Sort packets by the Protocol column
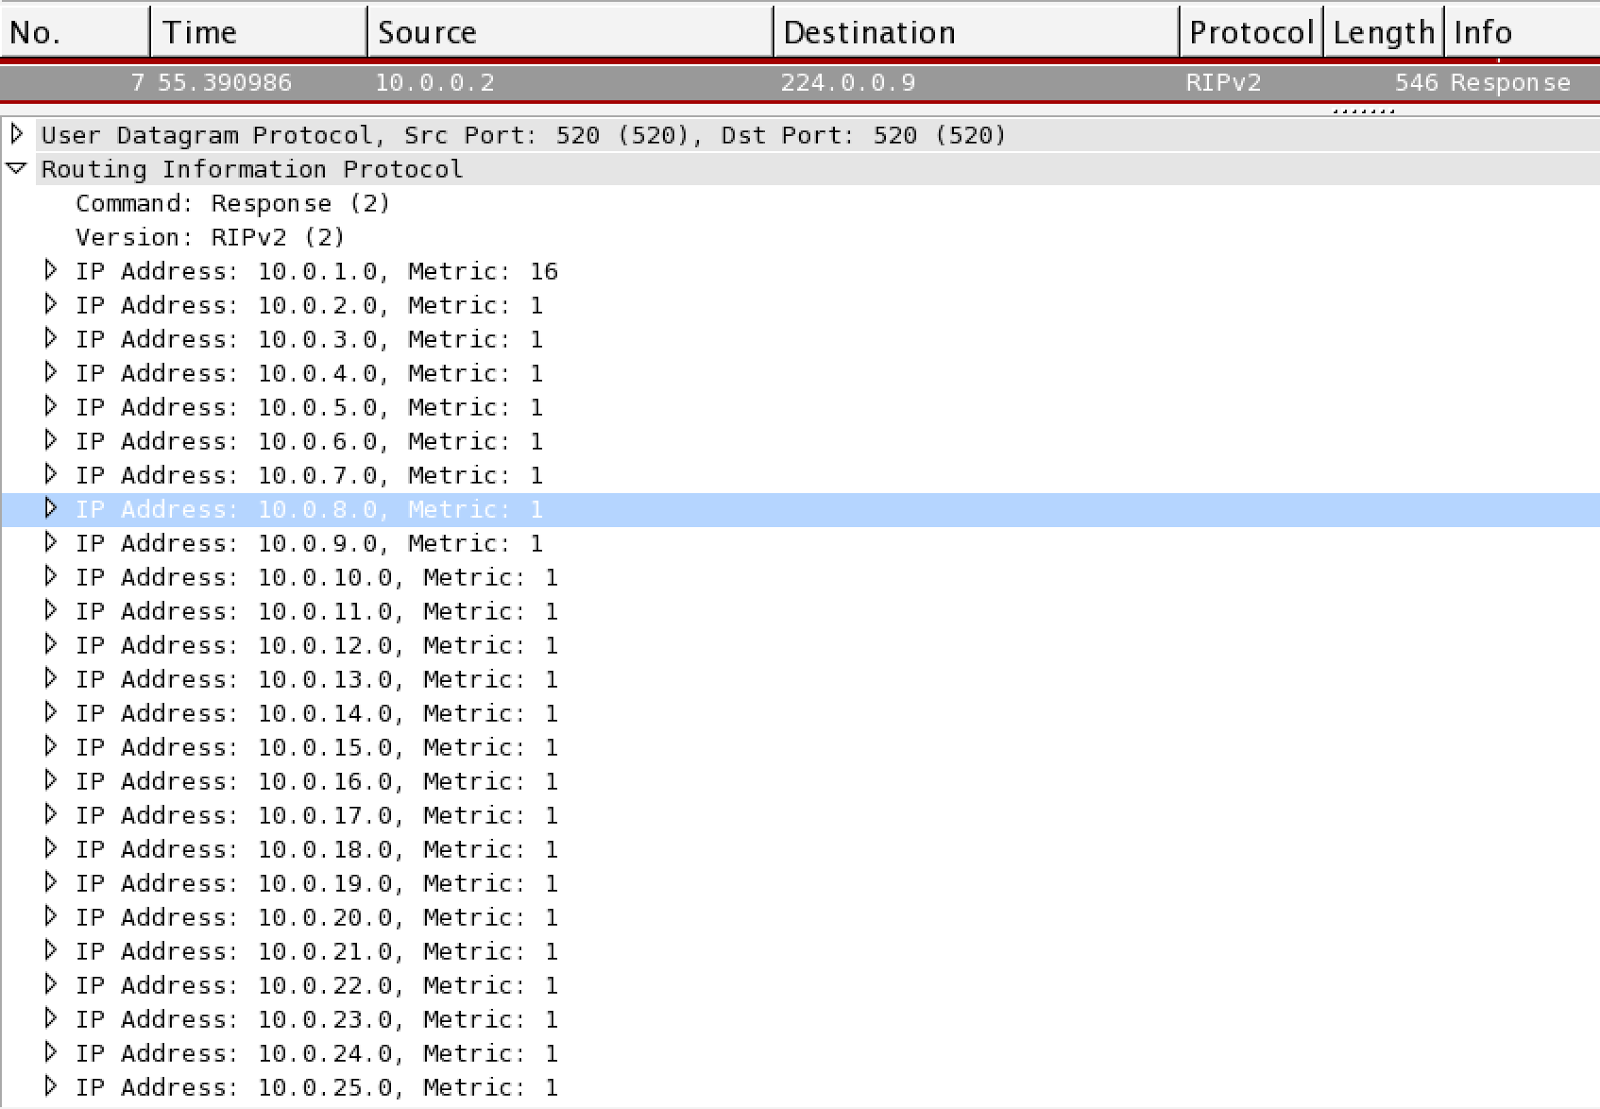This screenshot has height=1109, width=1600. coord(1250,31)
